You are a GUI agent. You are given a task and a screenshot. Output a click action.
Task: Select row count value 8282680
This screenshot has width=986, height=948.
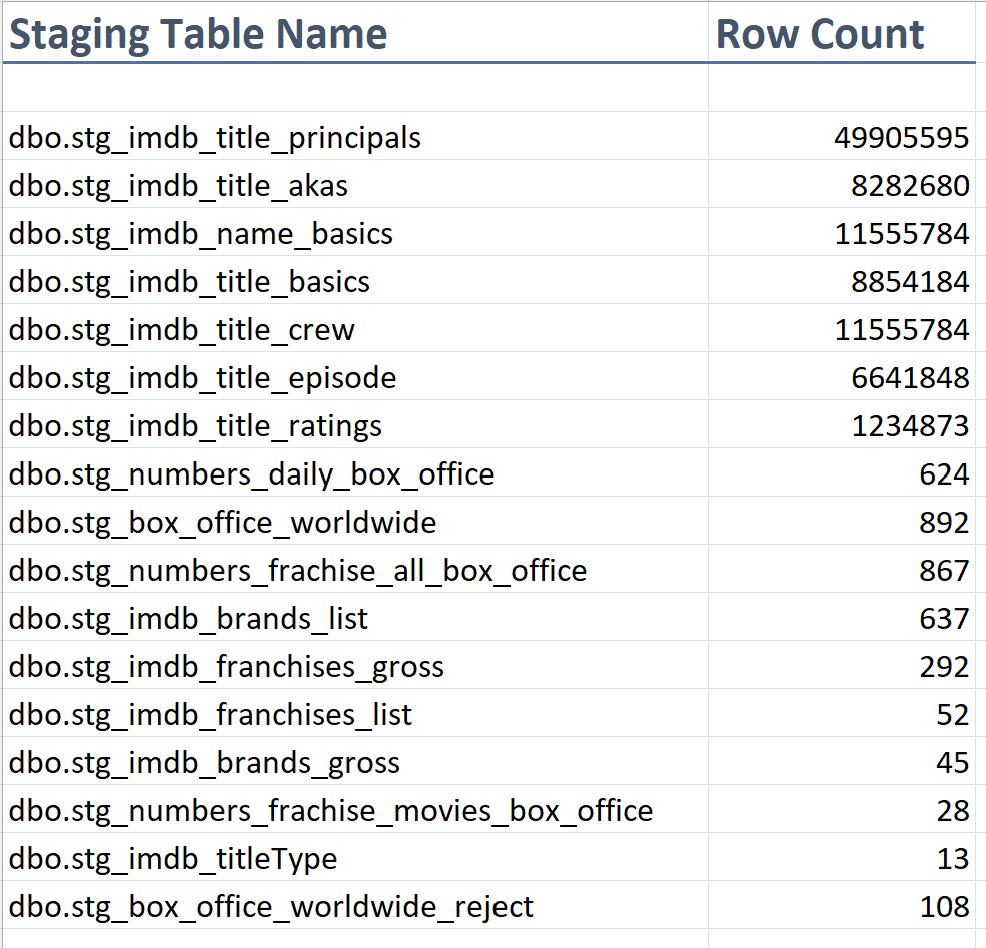pos(842,184)
